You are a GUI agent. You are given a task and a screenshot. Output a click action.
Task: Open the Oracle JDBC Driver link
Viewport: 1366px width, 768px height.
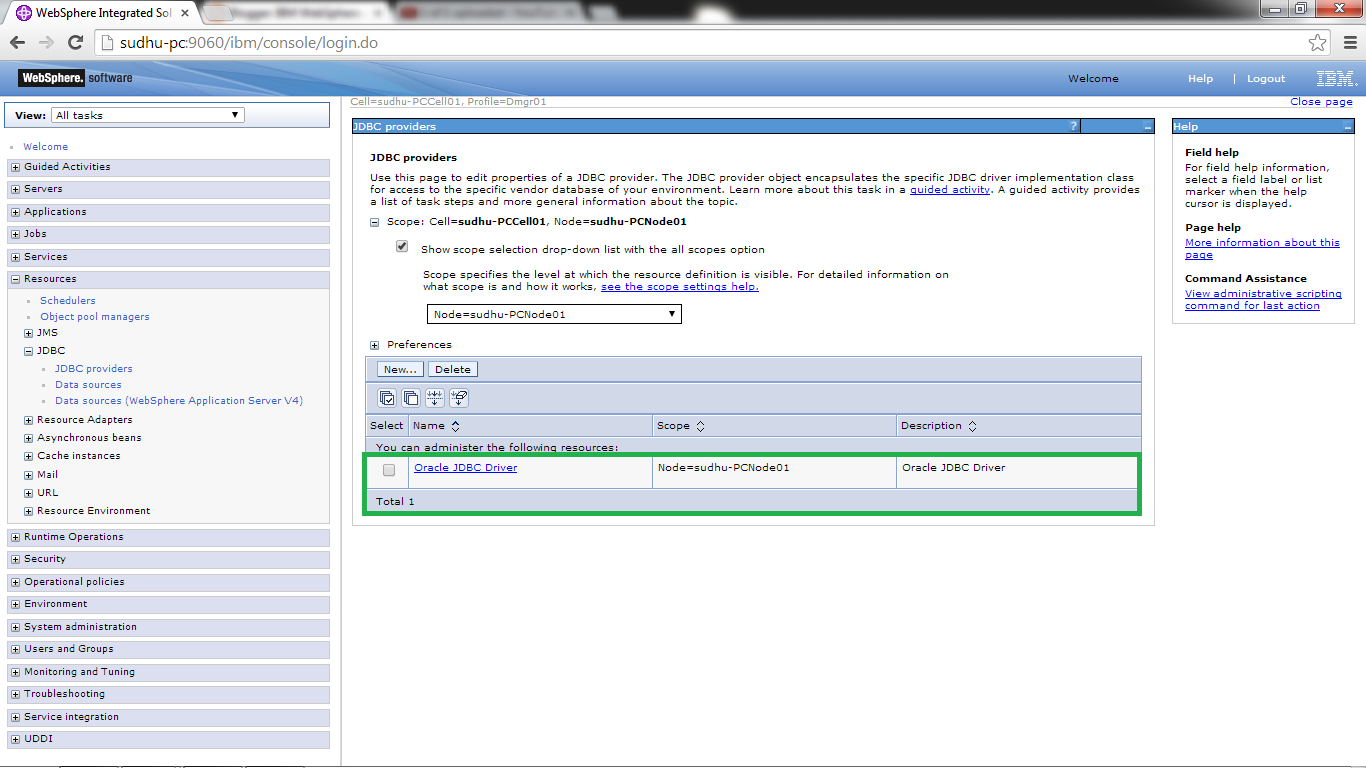tap(465, 467)
